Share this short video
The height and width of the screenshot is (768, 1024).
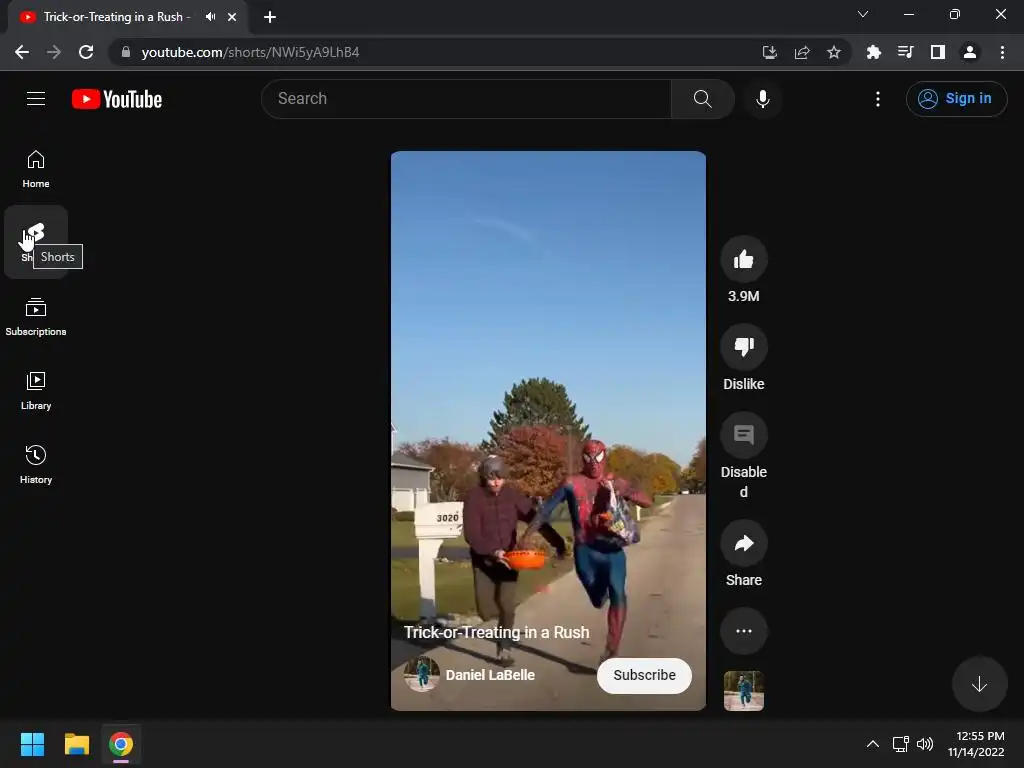(x=744, y=543)
